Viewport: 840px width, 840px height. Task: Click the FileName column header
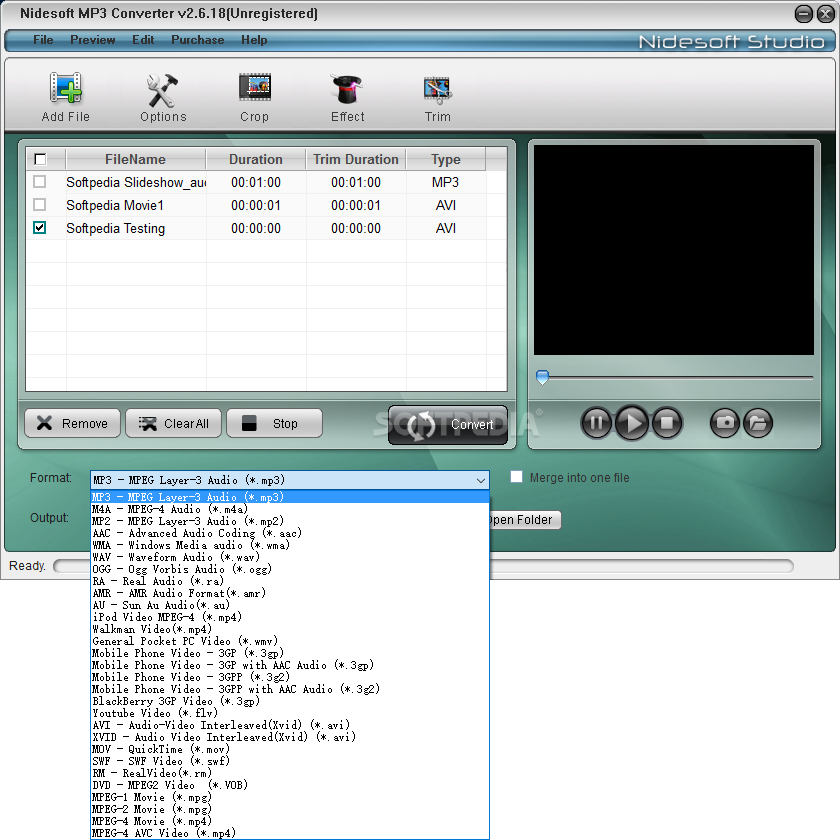[x=135, y=159]
